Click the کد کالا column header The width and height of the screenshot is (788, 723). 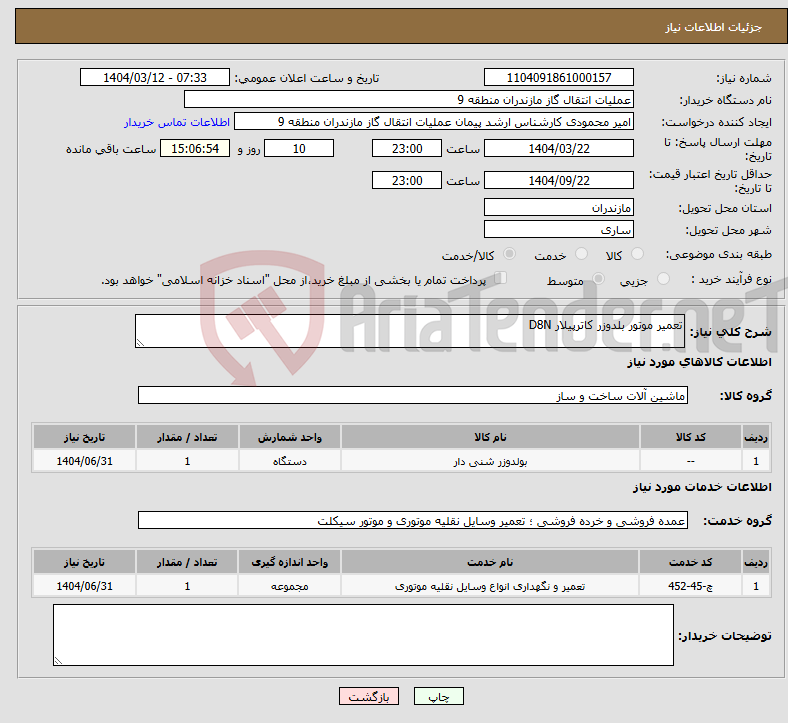pos(691,437)
